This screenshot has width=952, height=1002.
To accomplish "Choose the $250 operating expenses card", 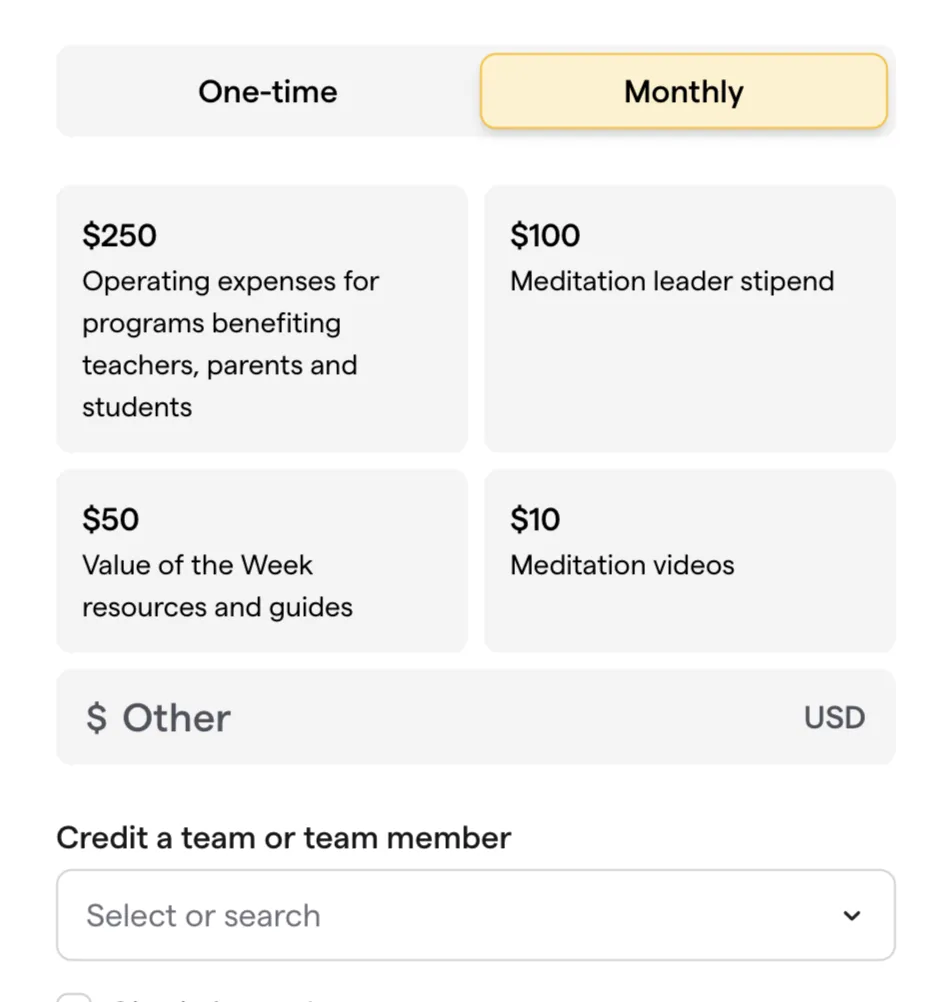I will (262, 318).
